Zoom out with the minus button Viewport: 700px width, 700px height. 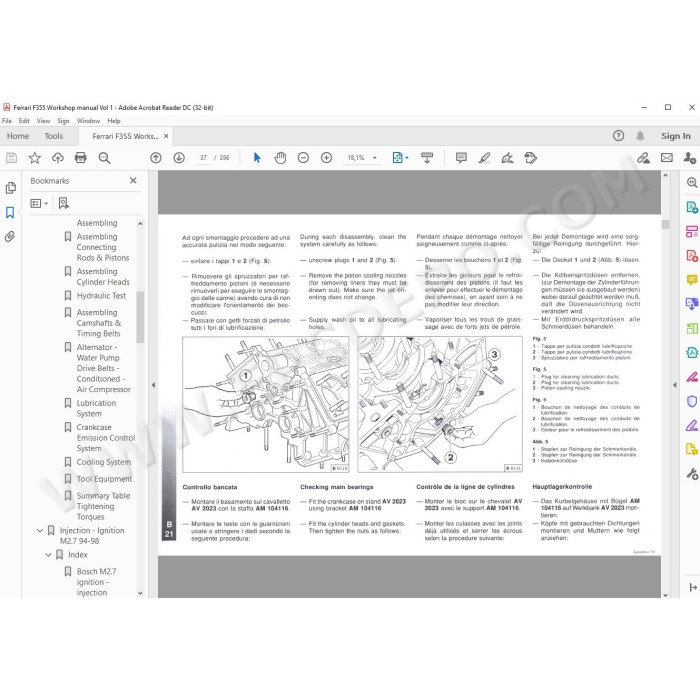tap(303, 158)
